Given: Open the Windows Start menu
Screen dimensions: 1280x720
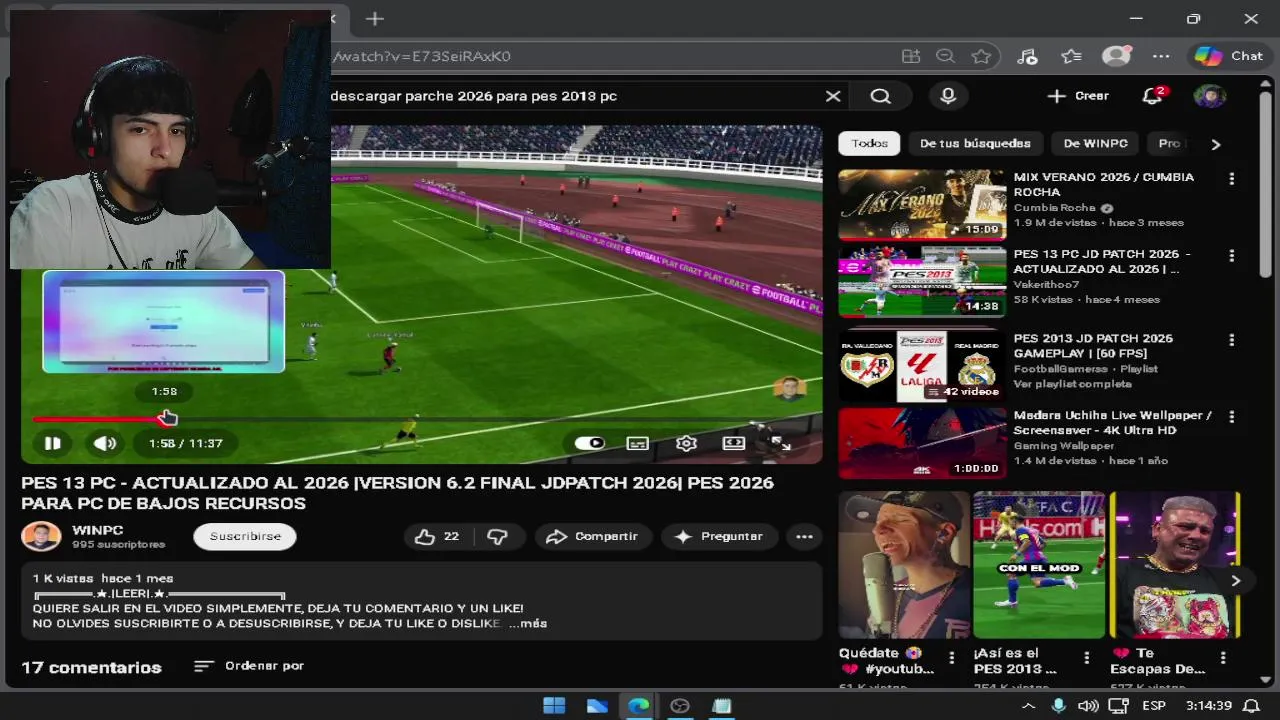Looking at the screenshot, I should (x=554, y=706).
